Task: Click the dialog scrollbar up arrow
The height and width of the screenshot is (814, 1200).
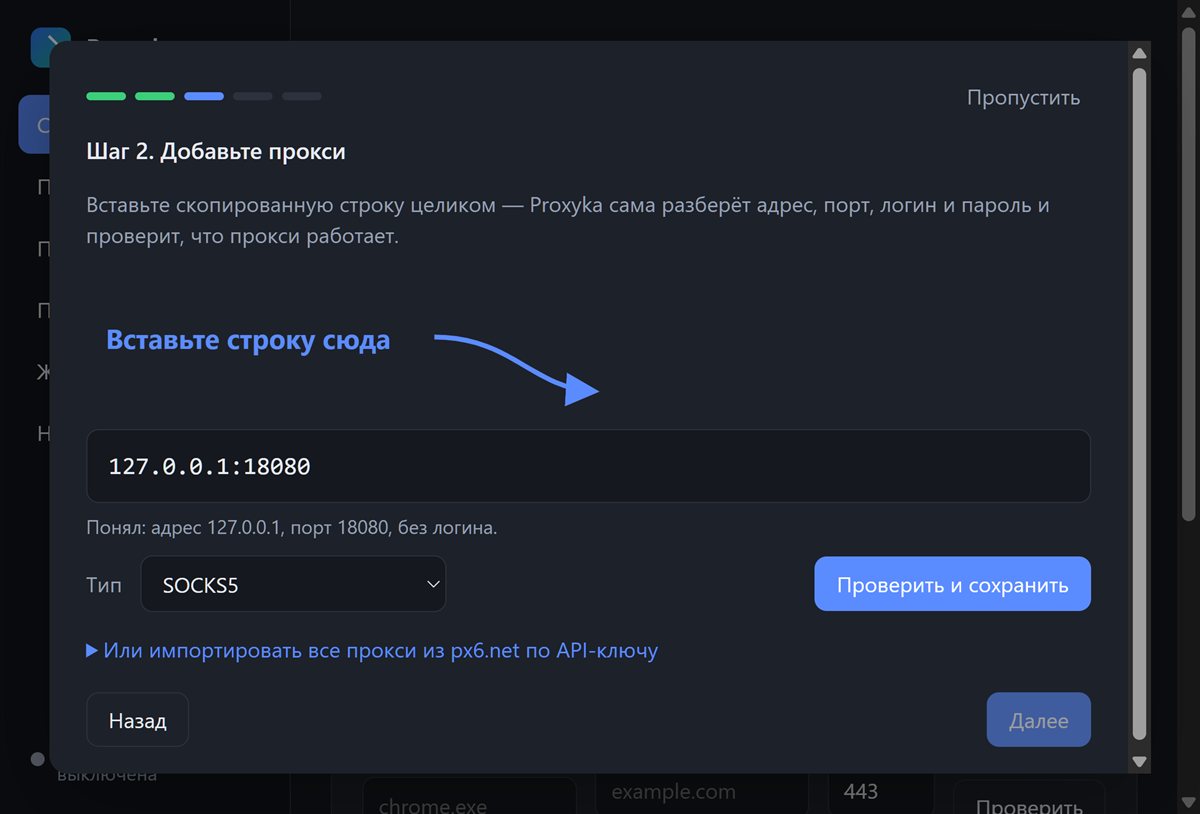Action: point(1139,53)
